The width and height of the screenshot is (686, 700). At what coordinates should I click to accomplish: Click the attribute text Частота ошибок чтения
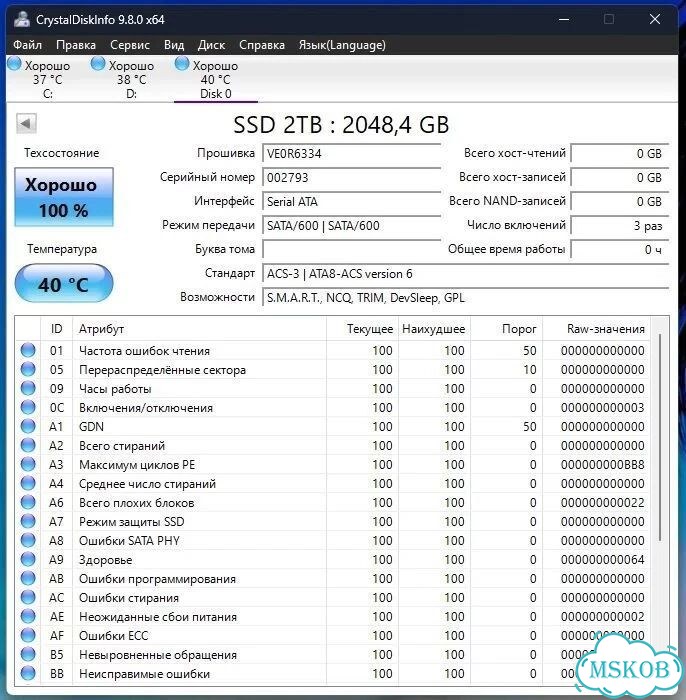click(x=144, y=351)
